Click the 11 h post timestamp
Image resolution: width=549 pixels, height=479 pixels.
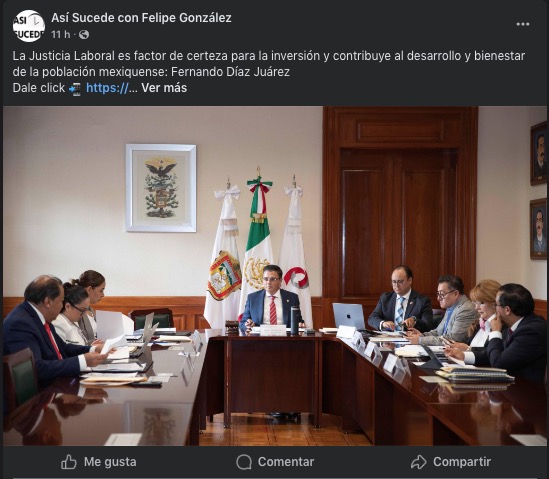(x=61, y=34)
